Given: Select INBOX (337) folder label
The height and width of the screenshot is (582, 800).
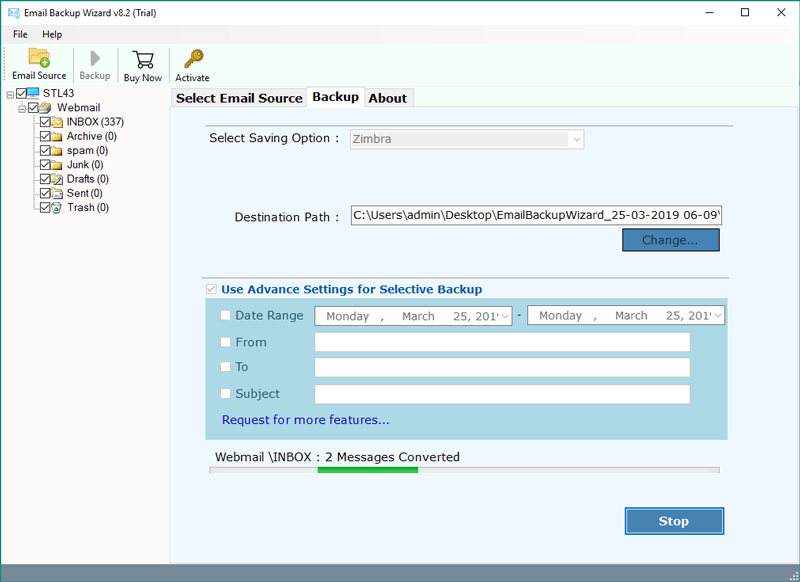Looking at the screenshot, I should tap(95, 122).
